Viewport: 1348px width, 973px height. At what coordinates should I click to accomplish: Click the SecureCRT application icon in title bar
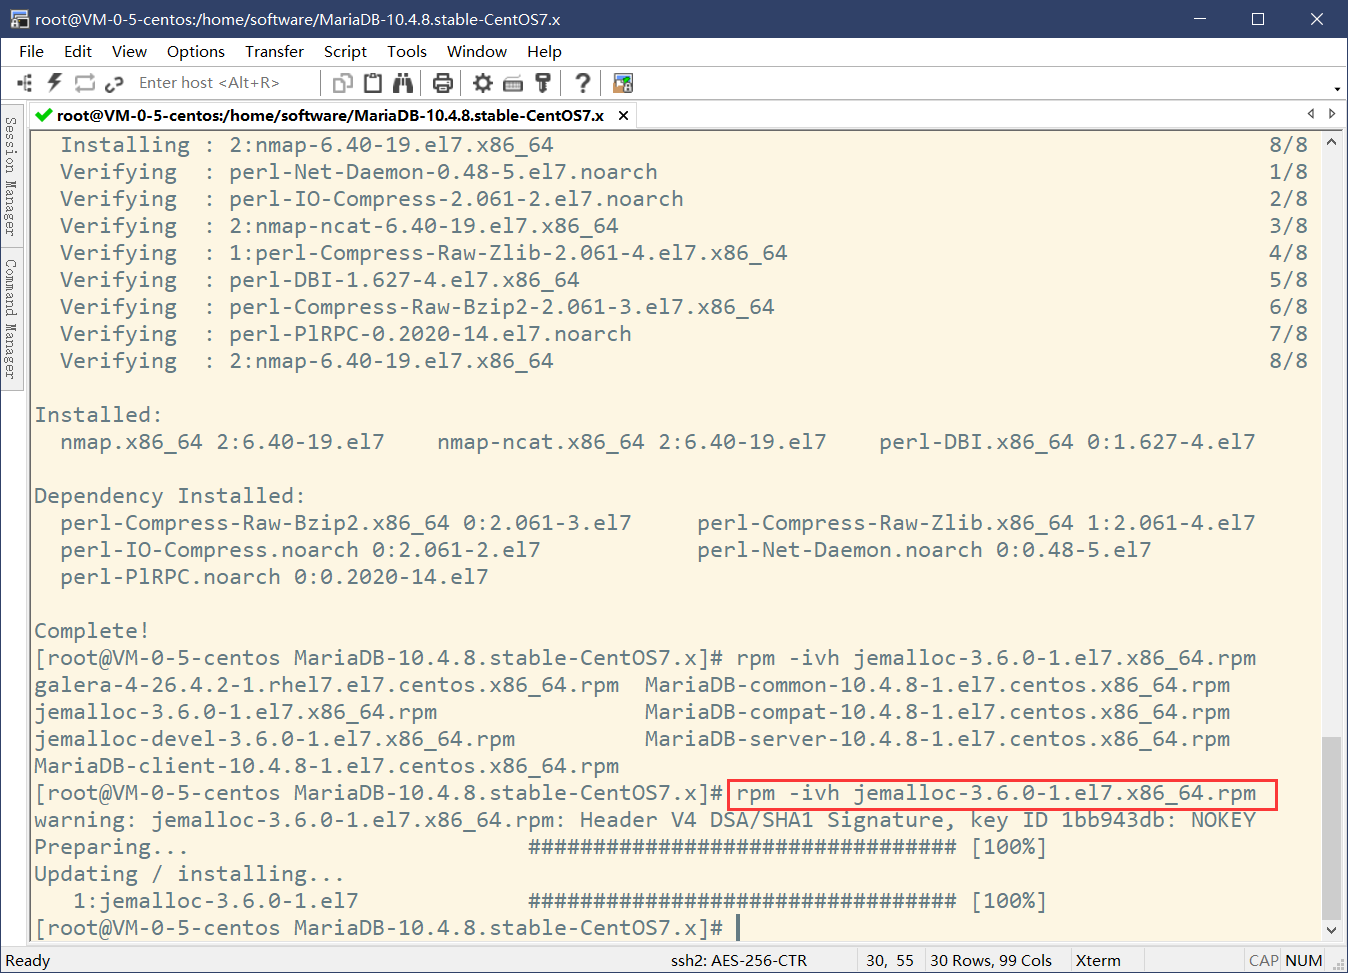[x=19, y=19]
